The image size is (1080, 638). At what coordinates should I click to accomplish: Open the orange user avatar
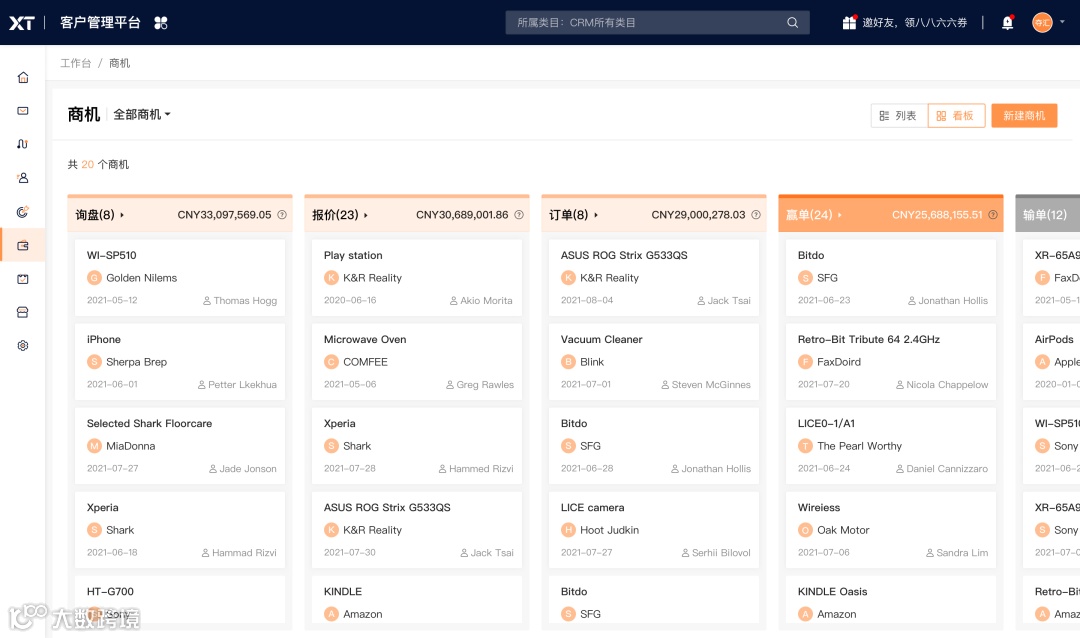point(1042,23)
